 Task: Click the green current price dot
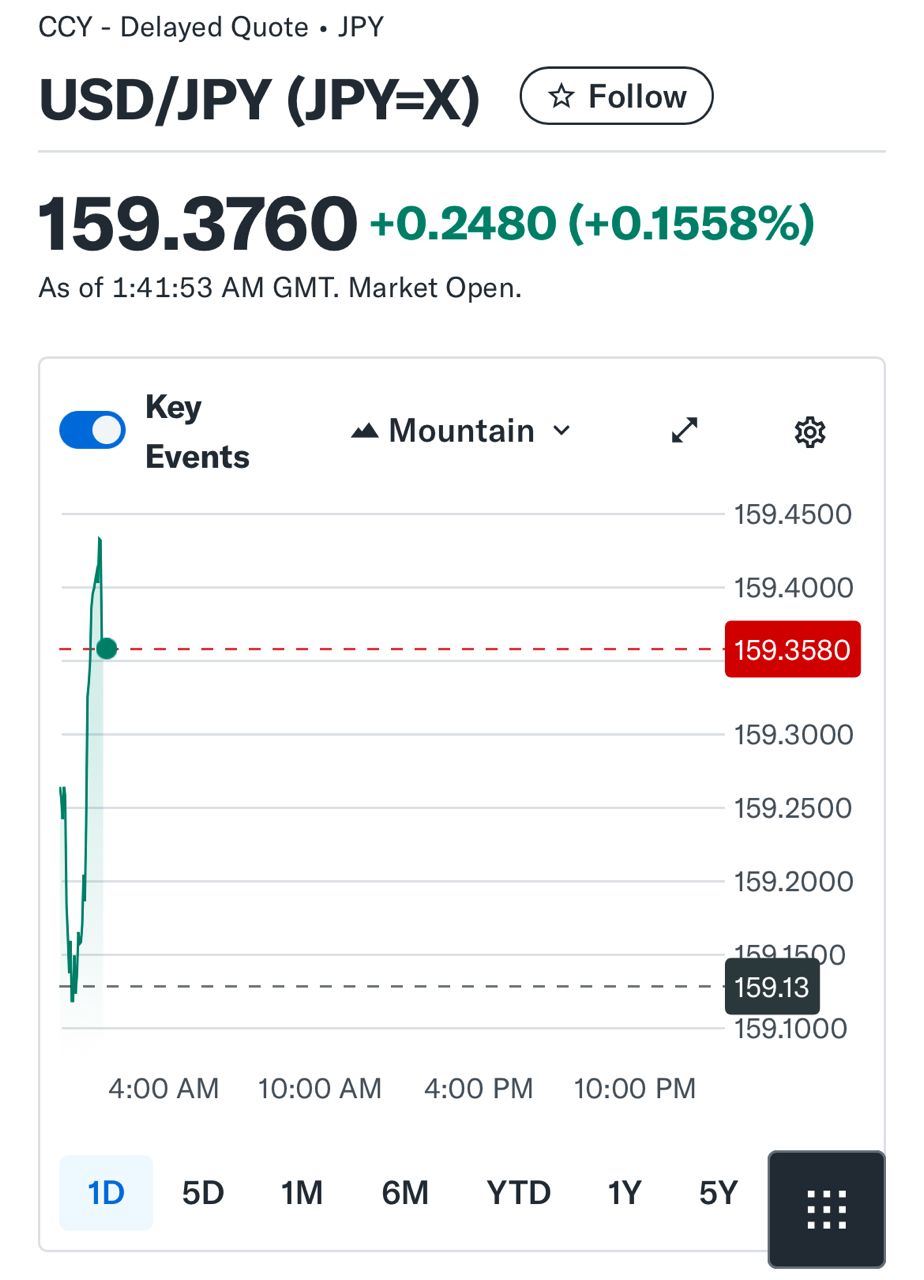[106, 649]
